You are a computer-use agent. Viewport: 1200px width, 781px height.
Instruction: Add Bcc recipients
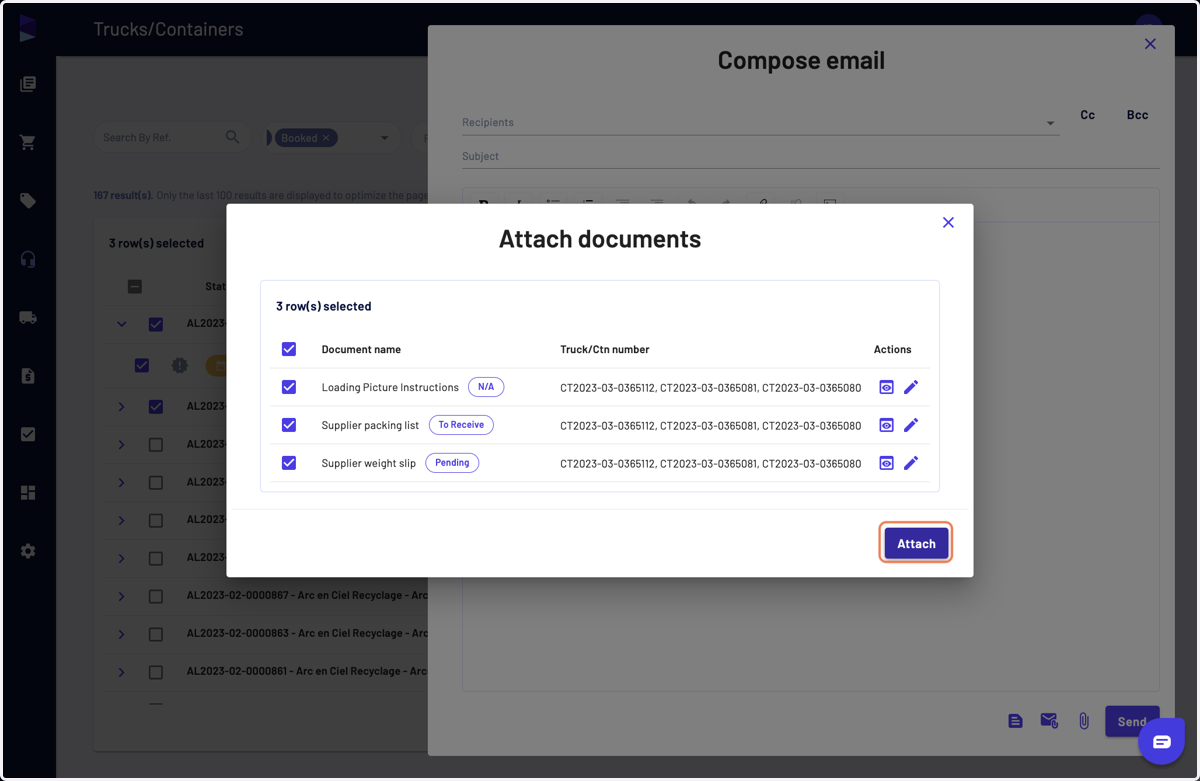(x=1137, y=115)
